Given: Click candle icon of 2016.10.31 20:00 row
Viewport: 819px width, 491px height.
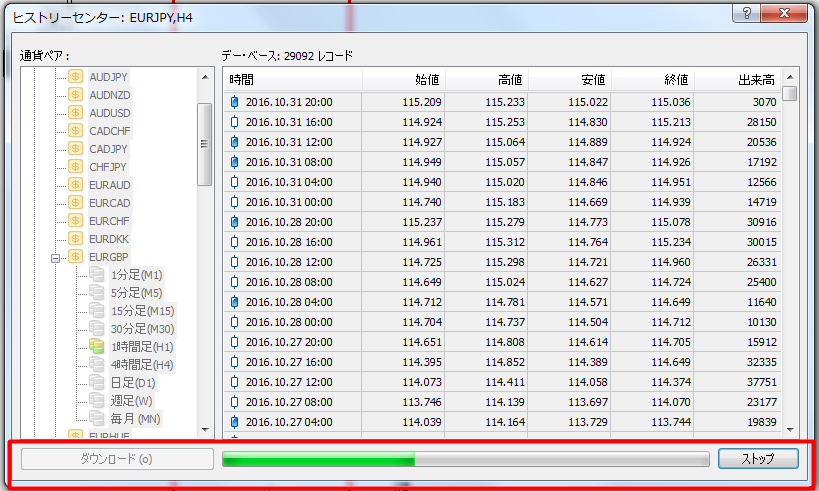Looking at the screenshot, I should (x=235, y=102).
